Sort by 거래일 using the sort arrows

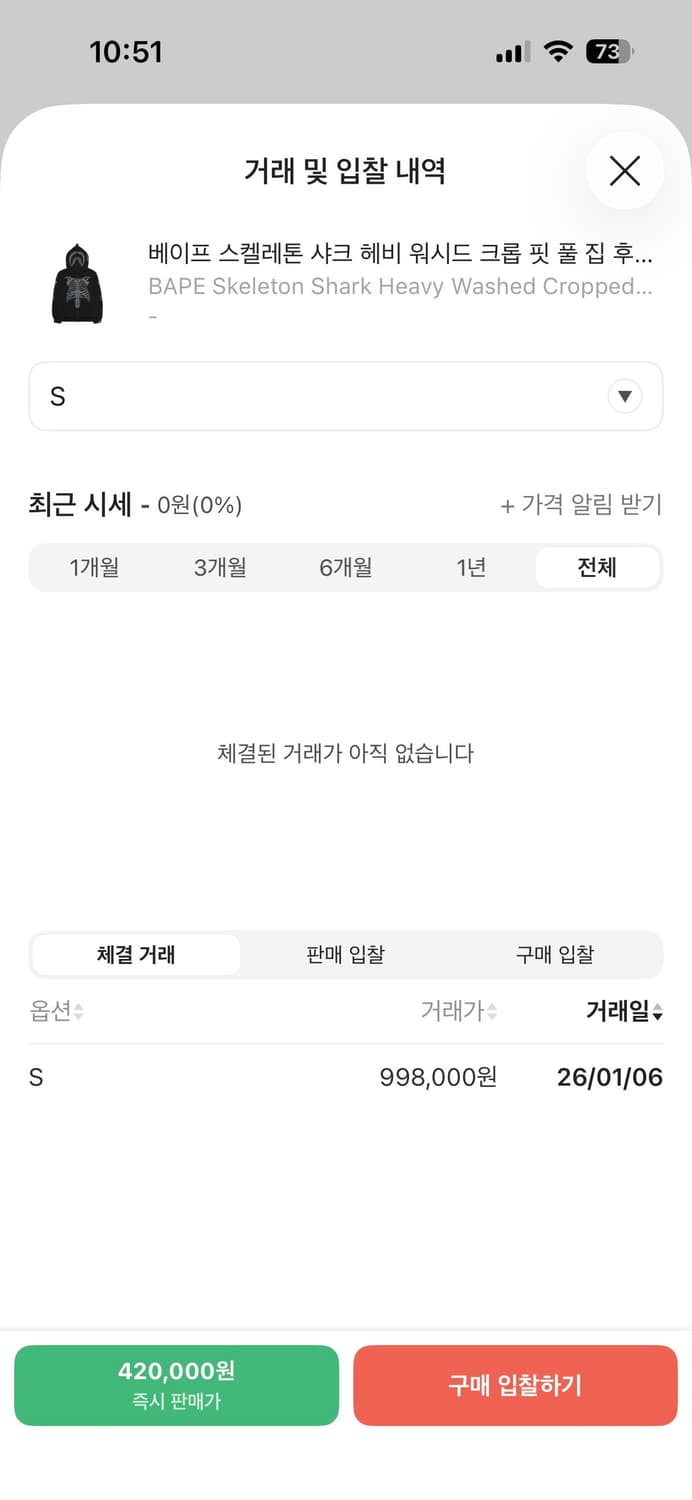[x=656, y=1011]
